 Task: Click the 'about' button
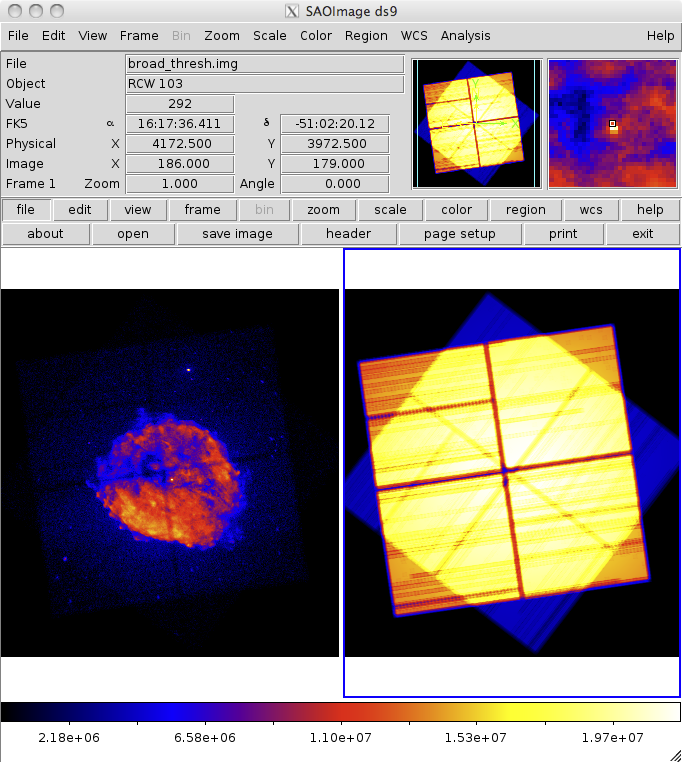click(45, 234)
